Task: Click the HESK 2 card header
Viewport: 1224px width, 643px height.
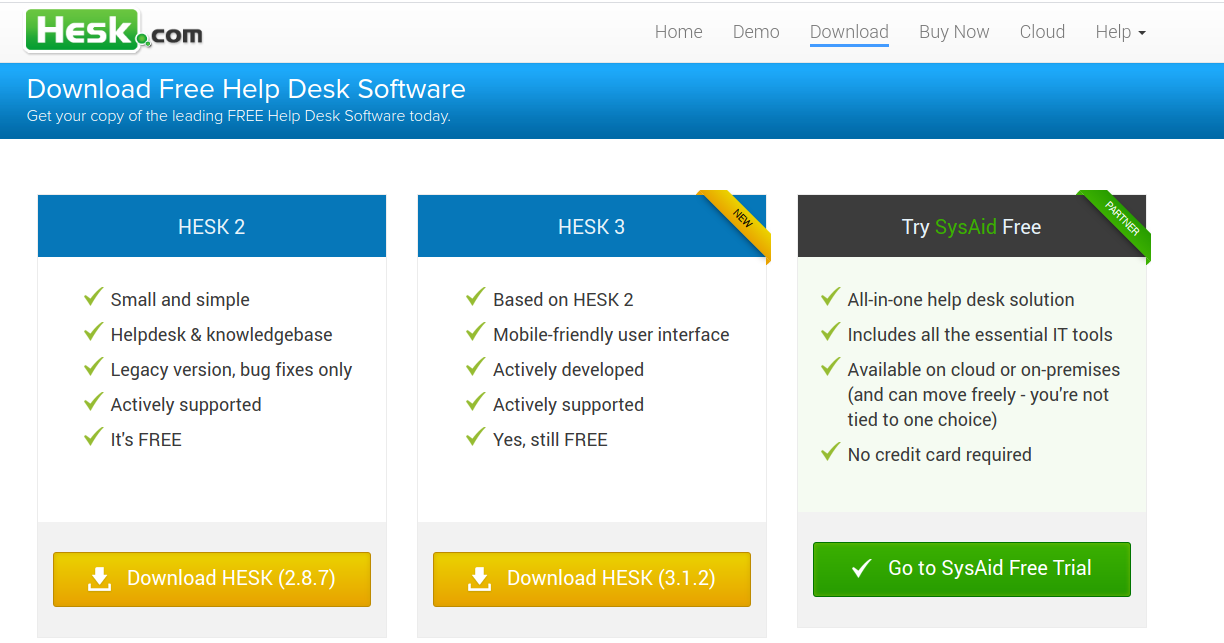Action: (212, 226)
